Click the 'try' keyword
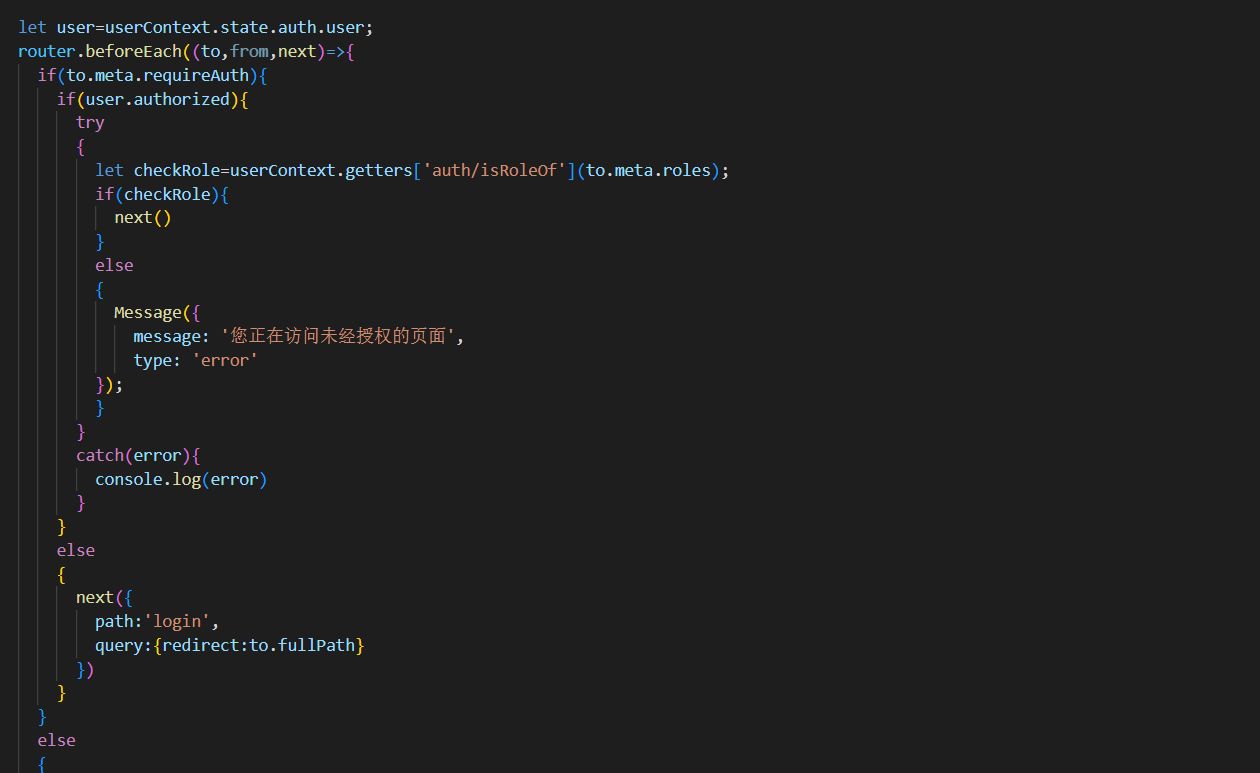Viewport: 1260px width, 773px height. (90, 122)
